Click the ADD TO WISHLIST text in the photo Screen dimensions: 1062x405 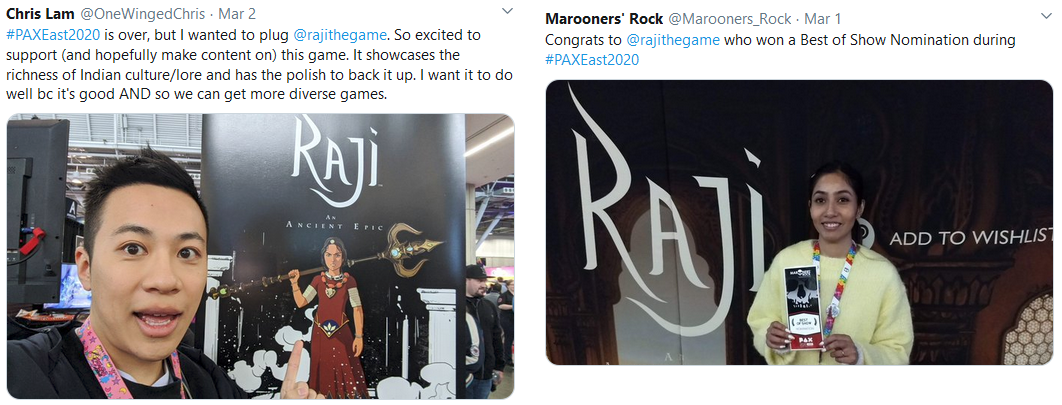[x=971, y=238]
